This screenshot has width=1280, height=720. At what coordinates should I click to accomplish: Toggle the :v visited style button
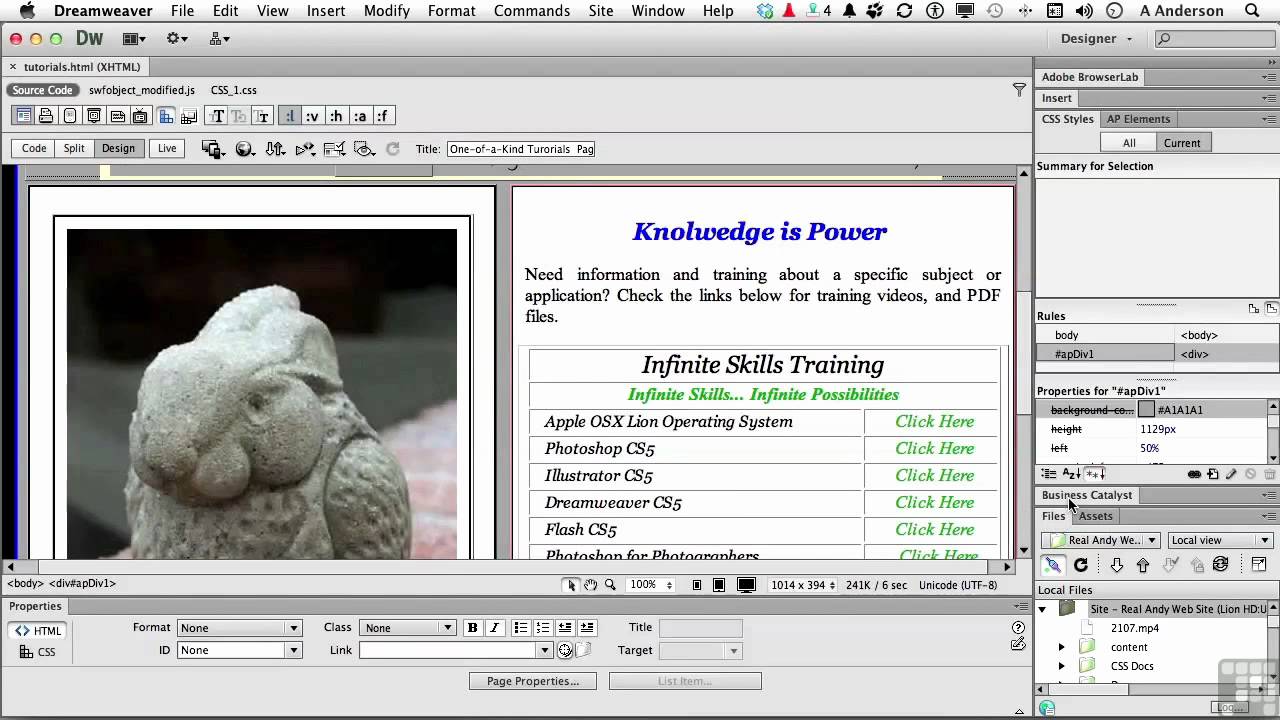(x=313, y=116)
